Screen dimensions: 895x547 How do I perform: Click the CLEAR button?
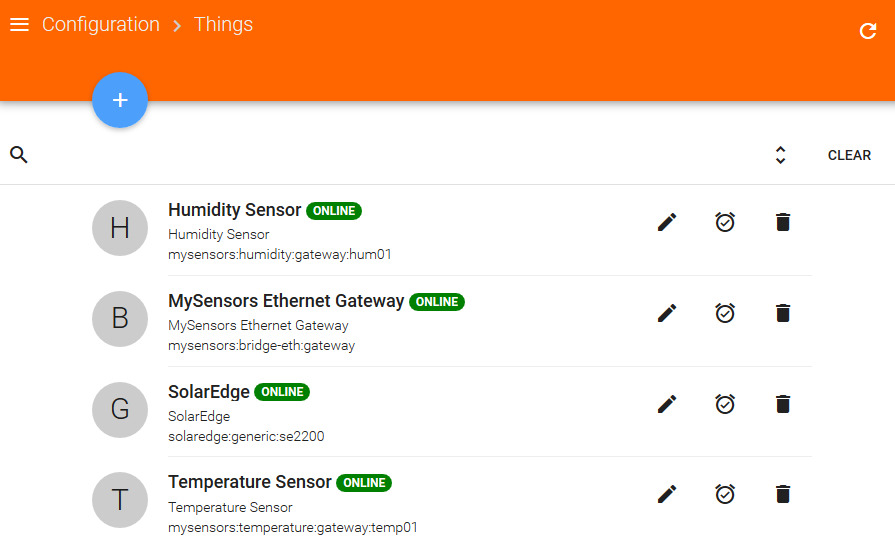pos(849,155)
